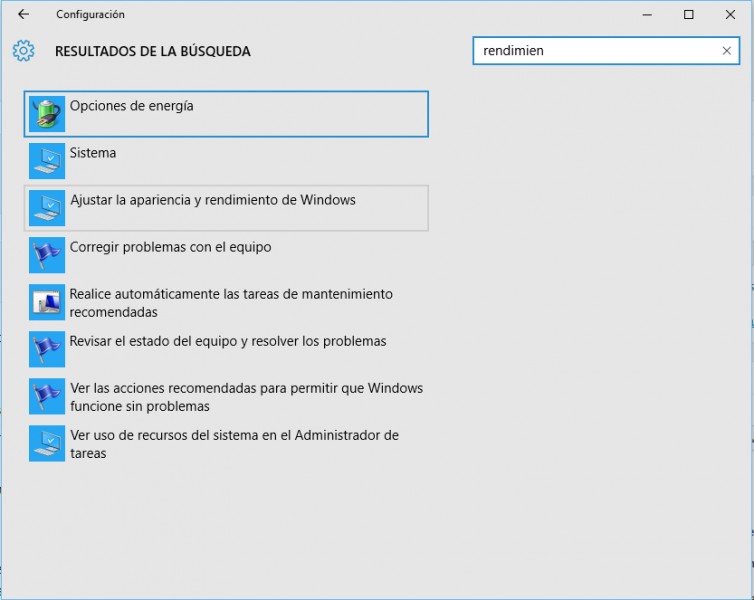Open Corregir problemas con el equipo

[x=226, y=255]
